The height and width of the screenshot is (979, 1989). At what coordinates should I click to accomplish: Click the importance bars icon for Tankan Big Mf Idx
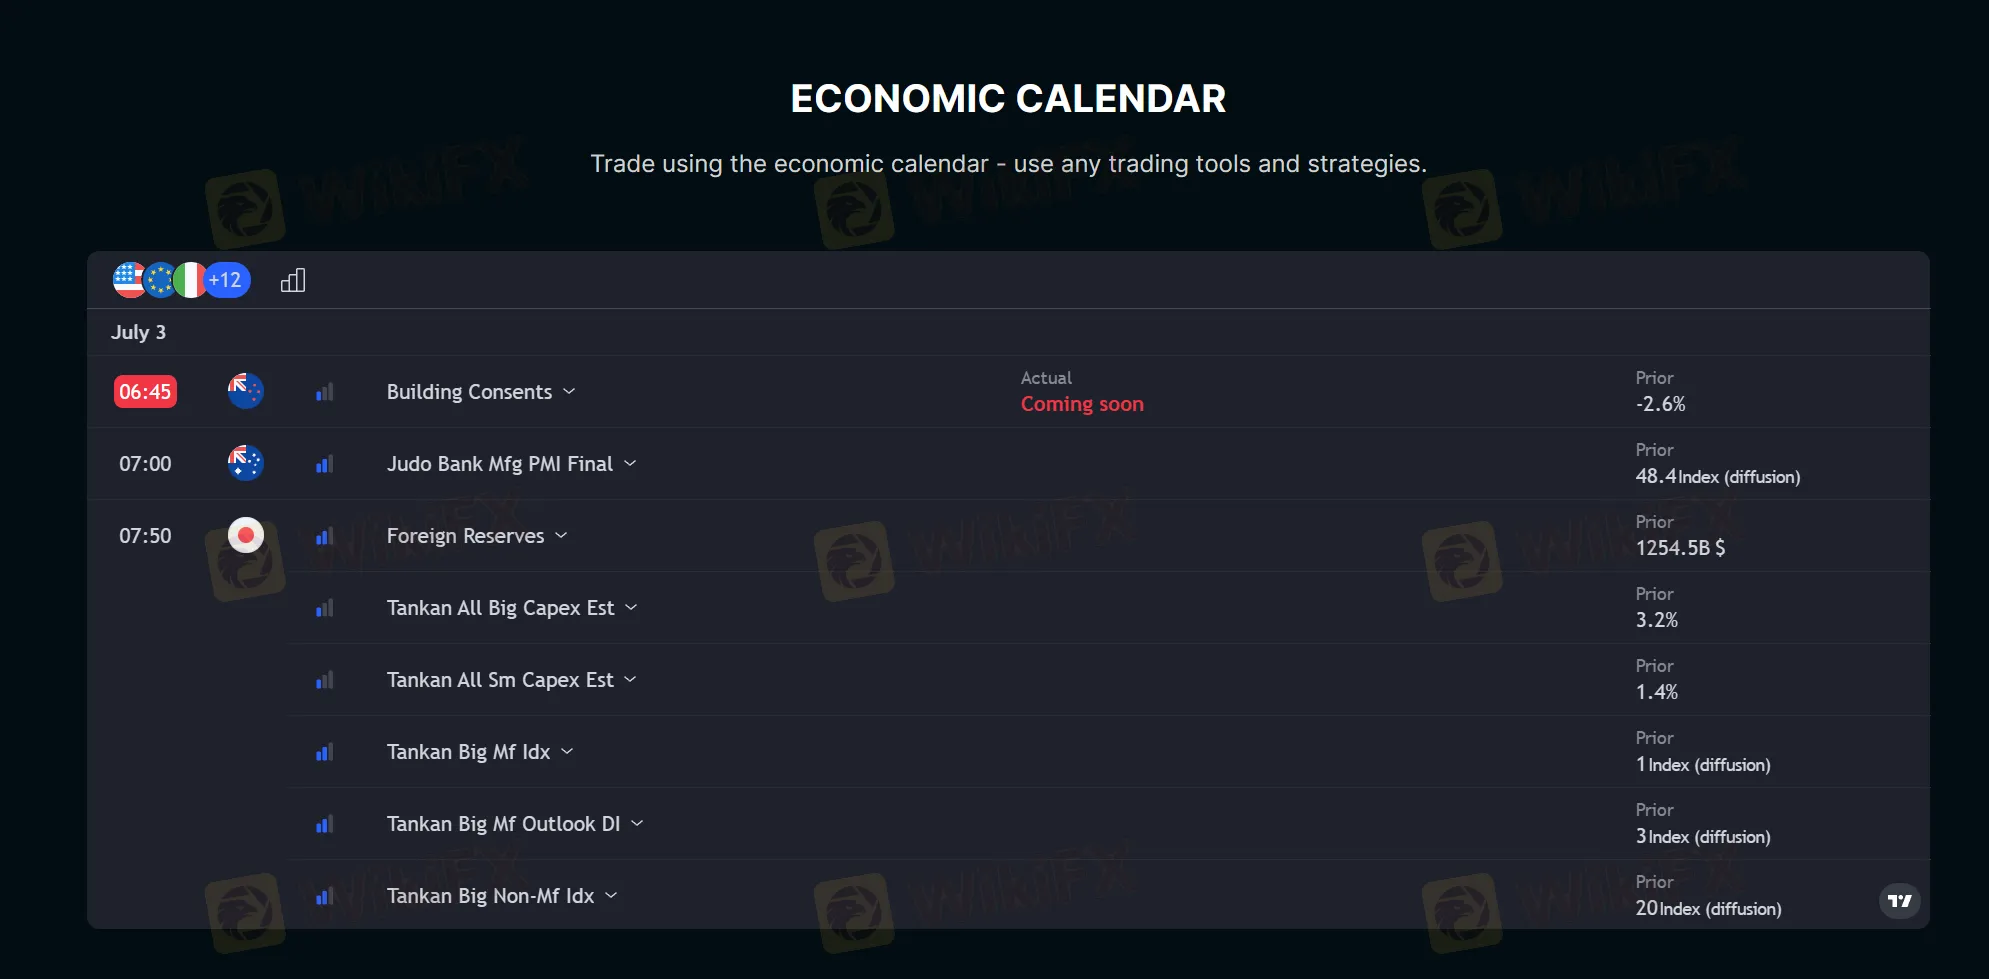pyautogui.click(x=323, y=751)
